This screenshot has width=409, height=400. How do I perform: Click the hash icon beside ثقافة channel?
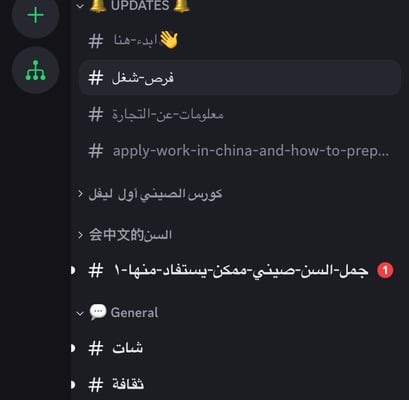96,385
